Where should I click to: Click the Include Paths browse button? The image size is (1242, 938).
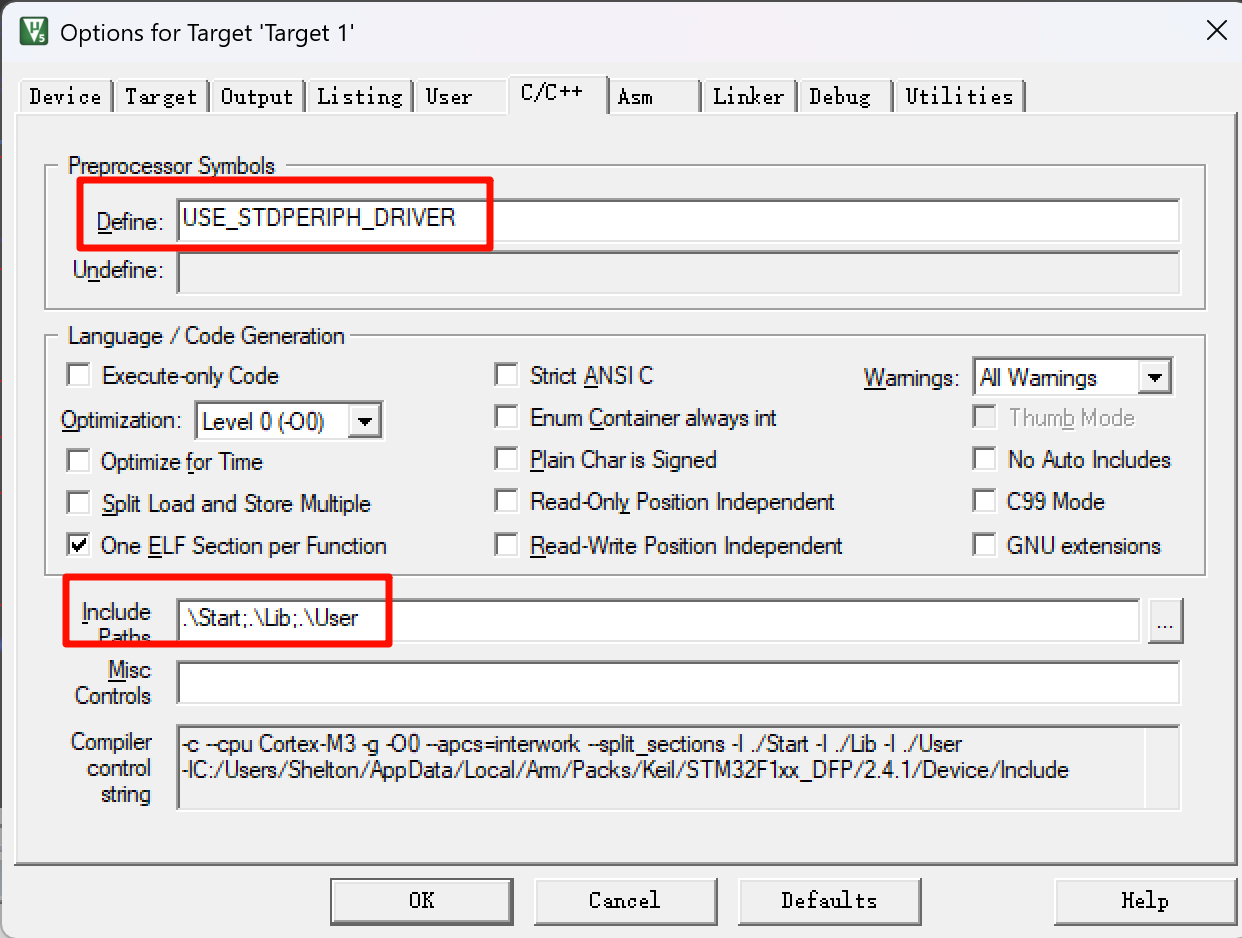click(x=1166, y=621)
